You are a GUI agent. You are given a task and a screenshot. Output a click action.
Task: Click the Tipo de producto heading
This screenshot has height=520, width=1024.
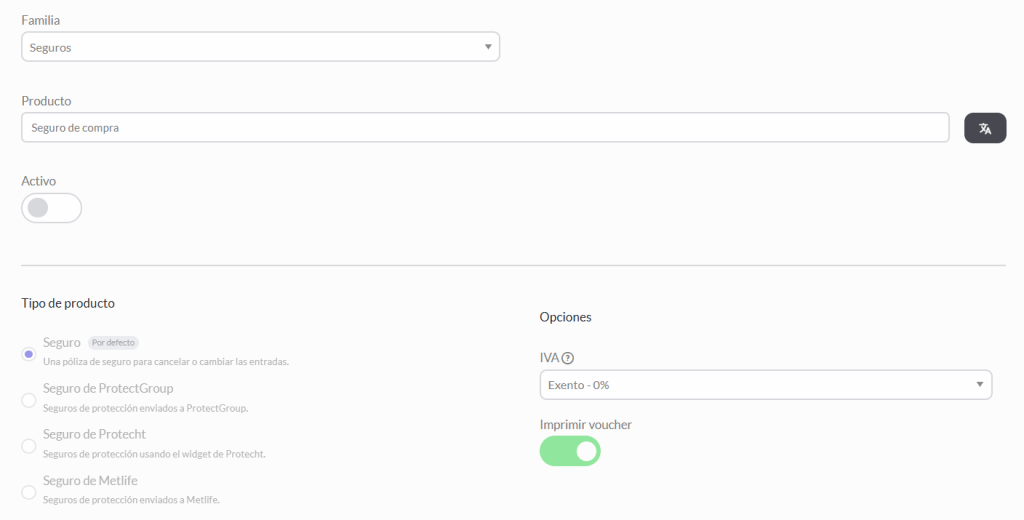click(x=68, y=303)
